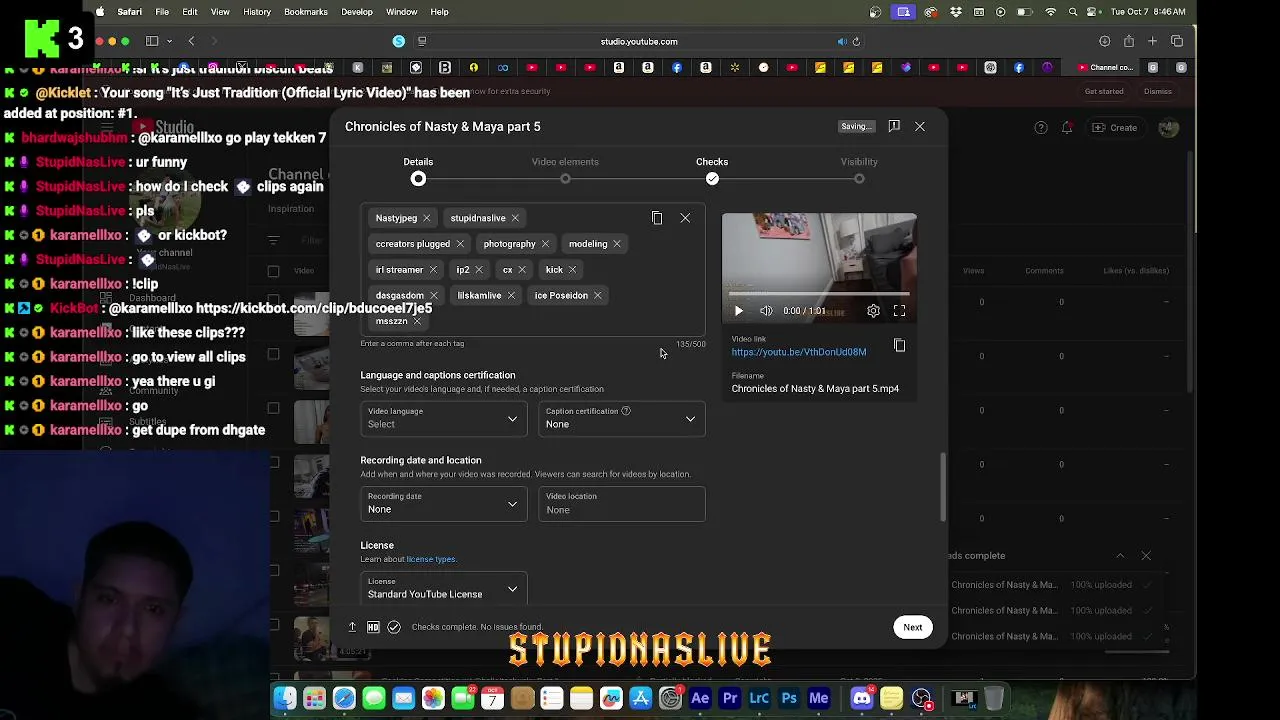
Task: Collapse the uploads complete panel
Action: coord(1120,556)
